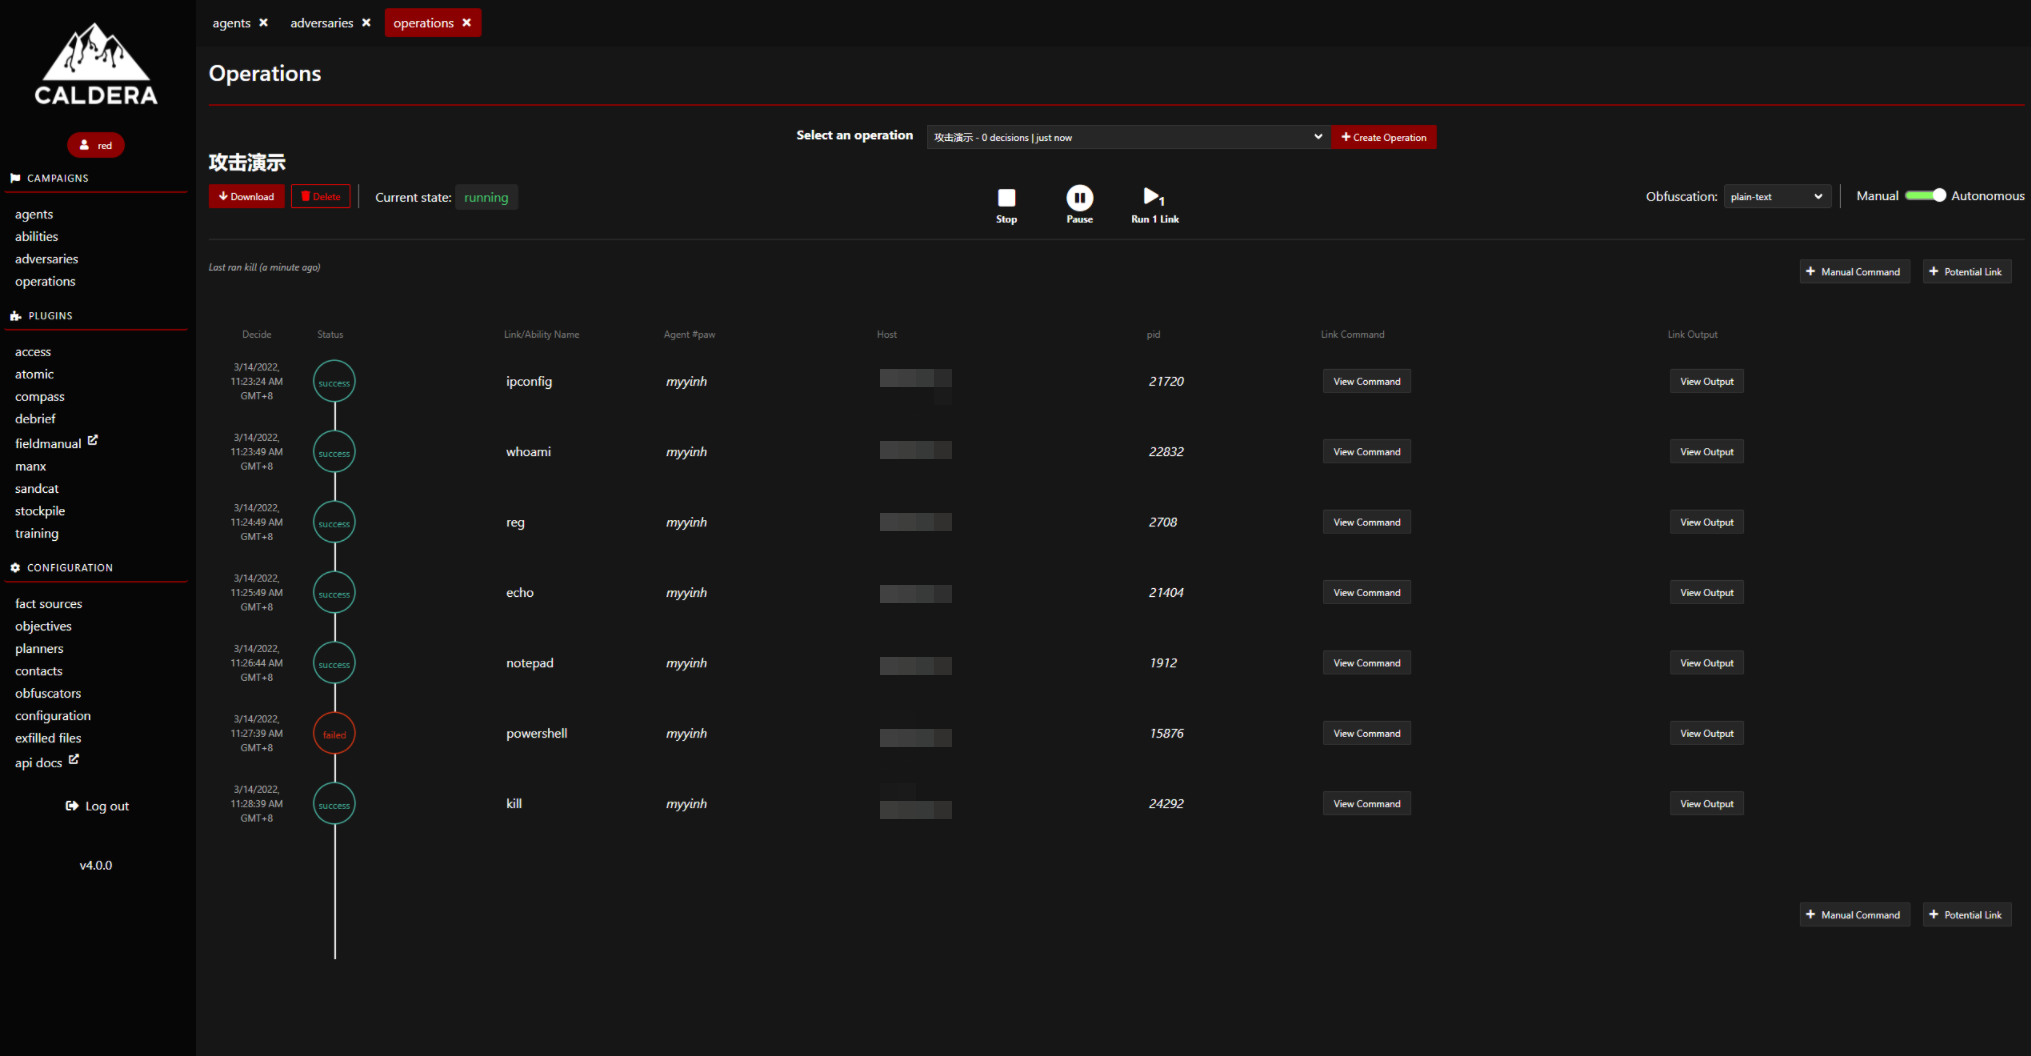
Task: Stop the running operation
Action: 1006,205
